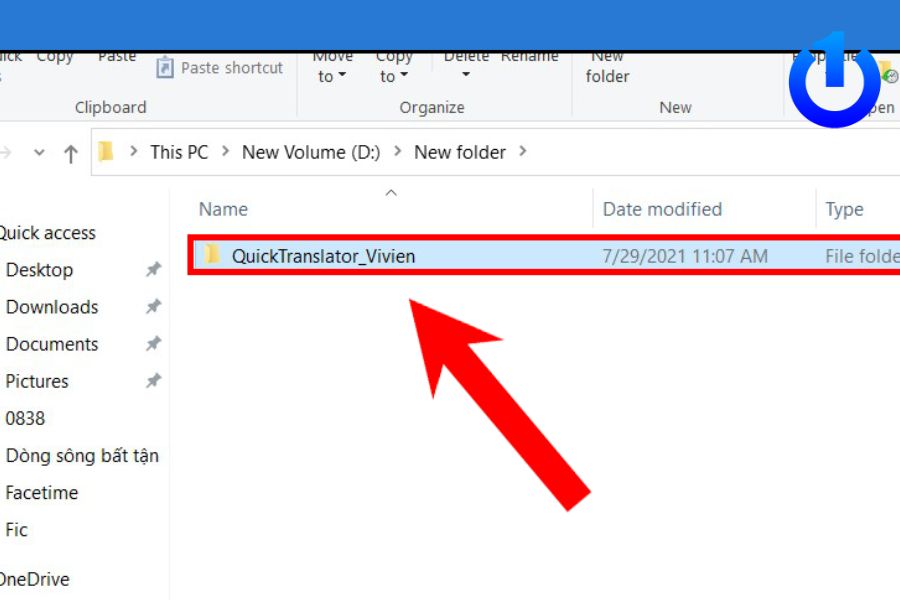Click pin icon beside Pictures
This screenshot has width=900, height=600.
(x=153, y=381)
